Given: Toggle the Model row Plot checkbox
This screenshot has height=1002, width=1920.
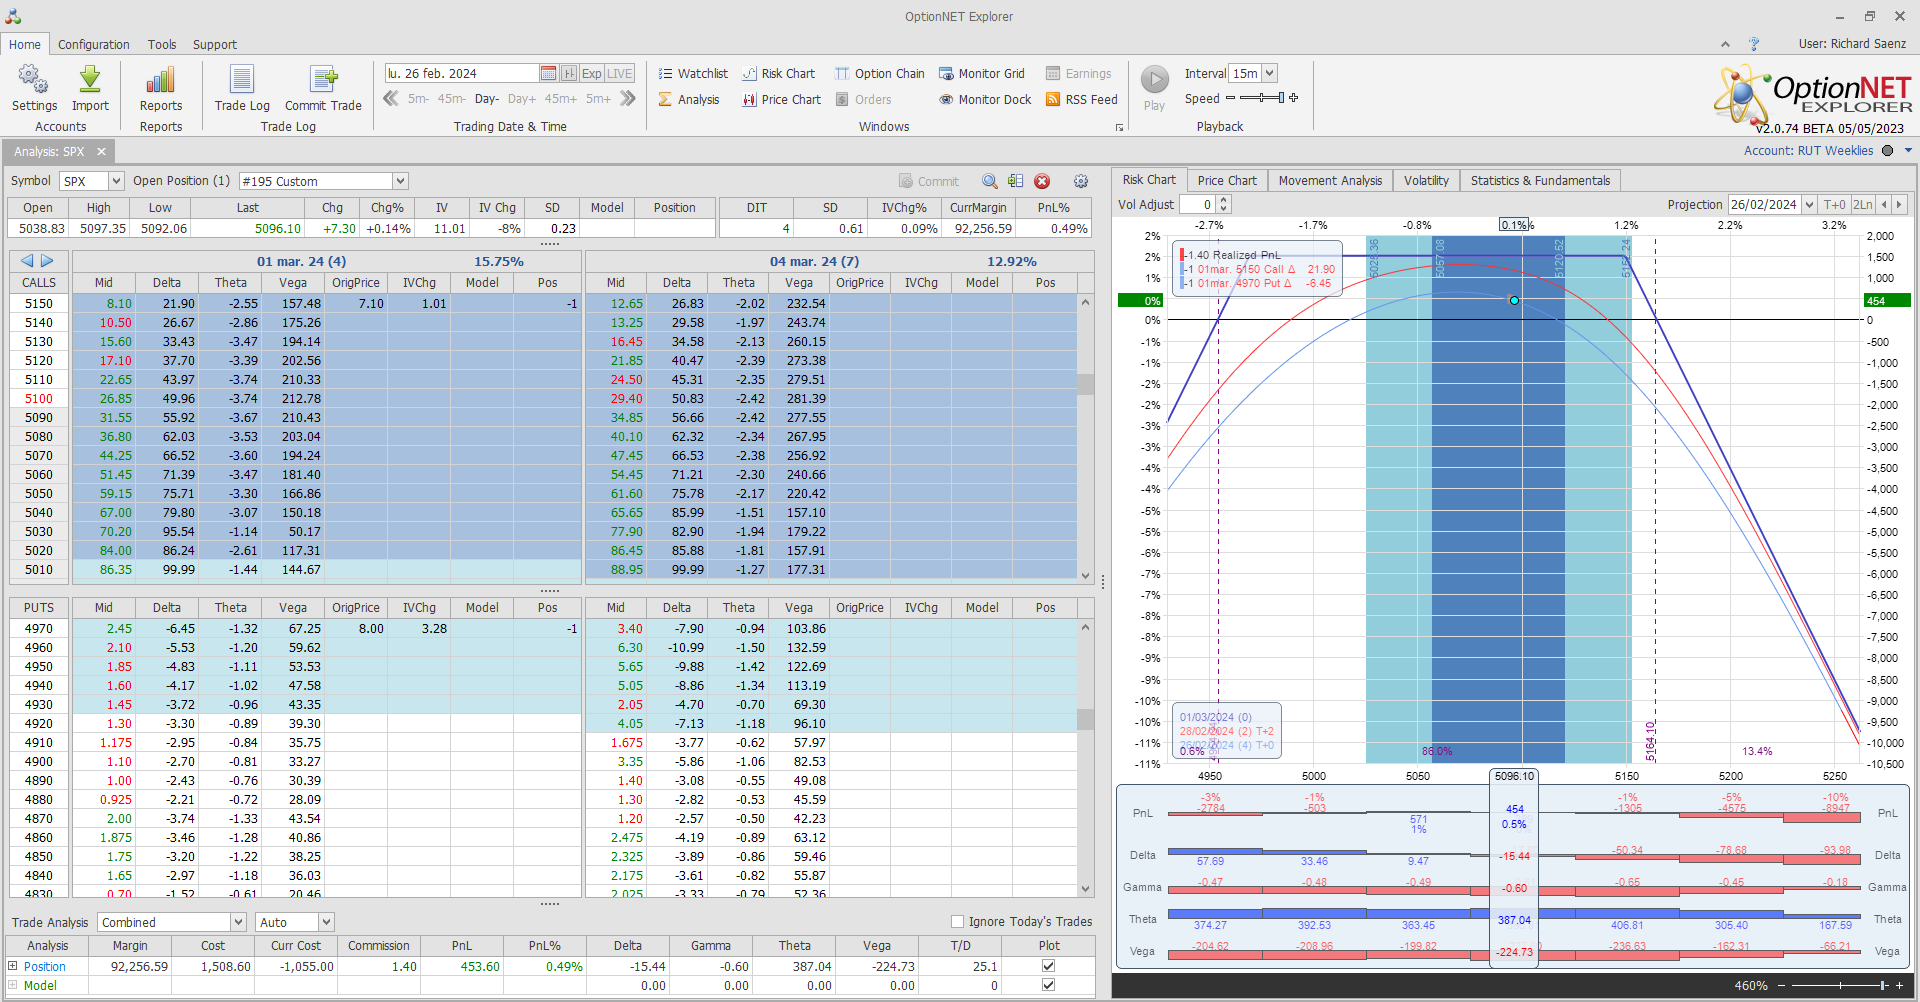Looking at the screenshot, I should pyautogui.click(x=1048, y=985).
